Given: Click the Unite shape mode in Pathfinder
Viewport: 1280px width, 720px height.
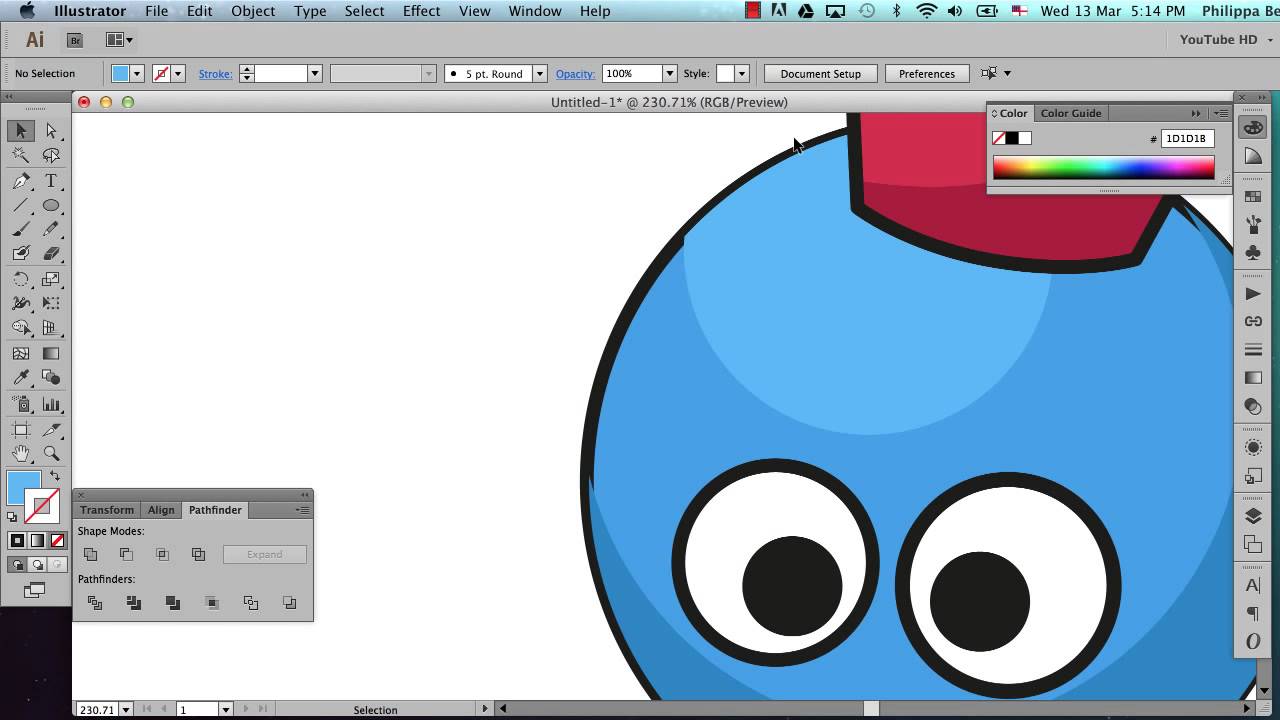Looking at the screenshot, I should coord(91,554).
